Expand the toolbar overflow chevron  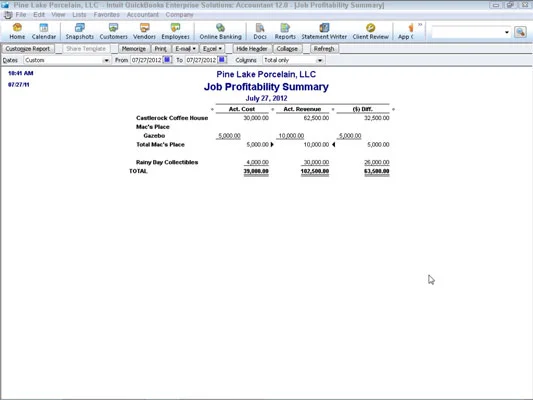pos(420,24)
